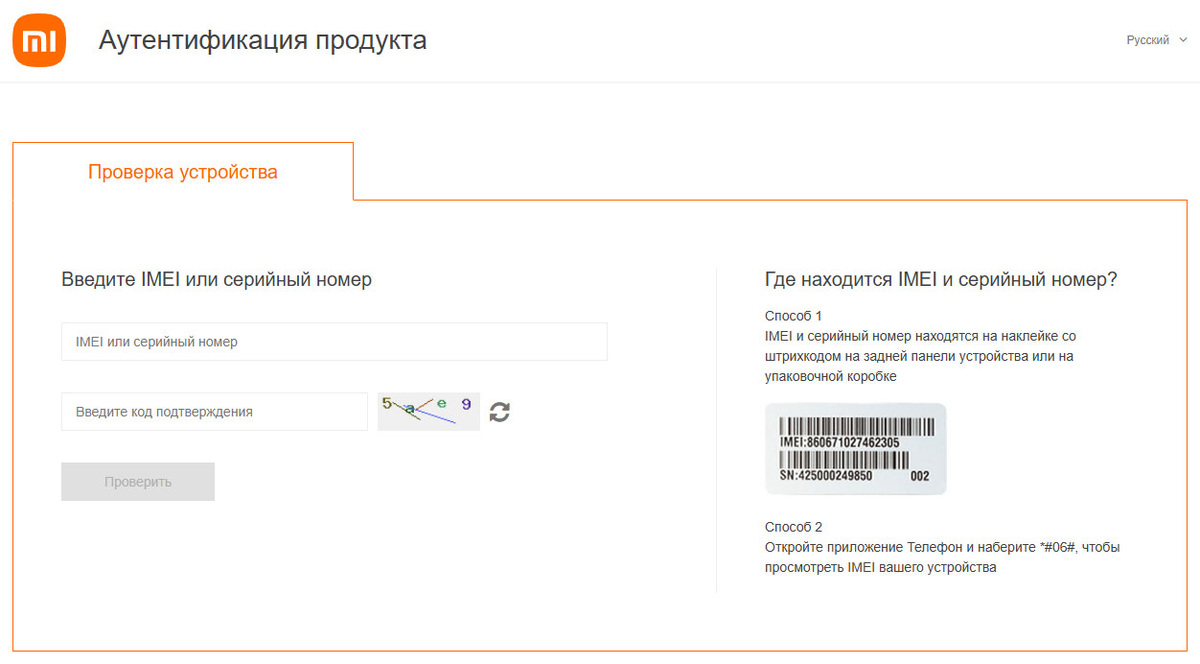Open the Русский language dropdown

point(1157,40)
